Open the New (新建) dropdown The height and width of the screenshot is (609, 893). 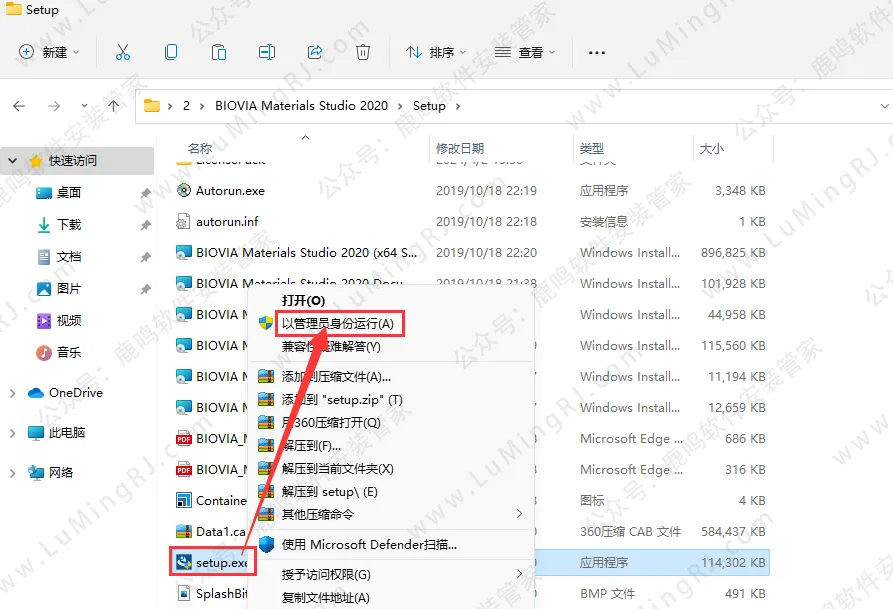49,52
